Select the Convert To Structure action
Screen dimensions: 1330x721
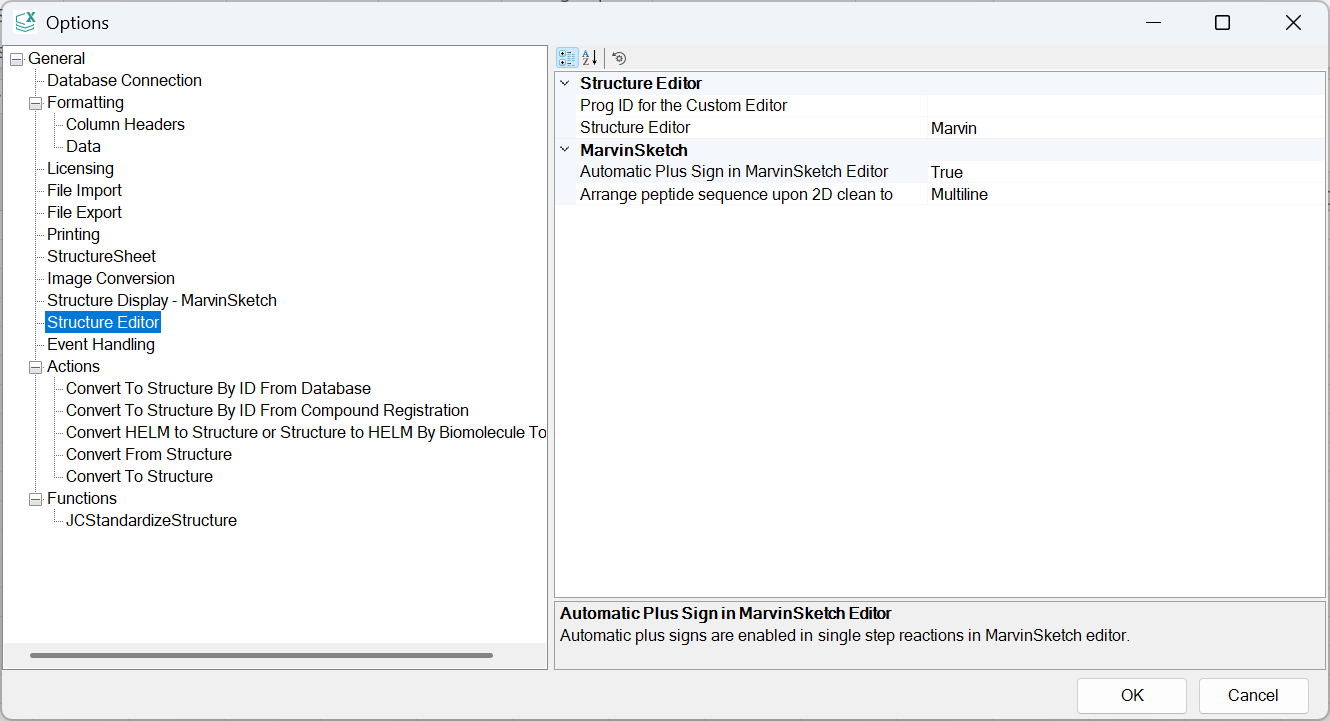139,477
